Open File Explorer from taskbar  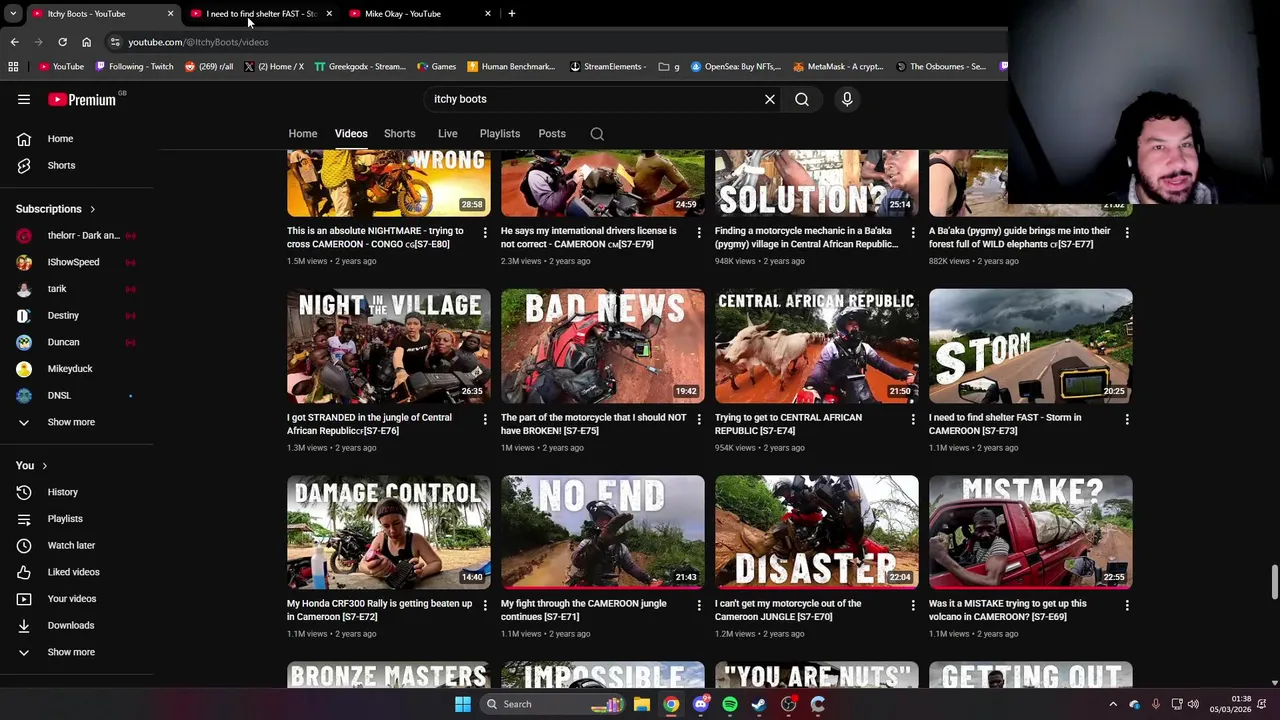642,704
